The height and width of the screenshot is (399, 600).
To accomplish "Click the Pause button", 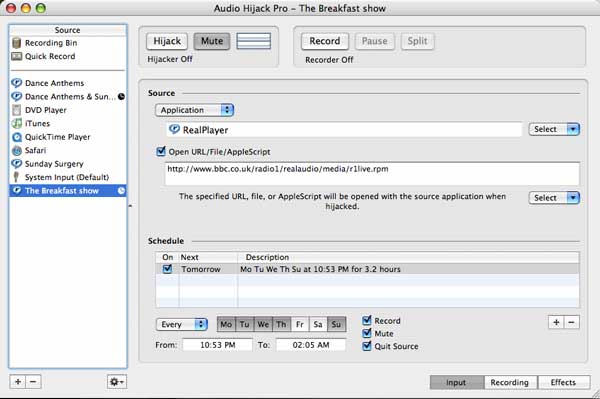I will pos(375,41).
